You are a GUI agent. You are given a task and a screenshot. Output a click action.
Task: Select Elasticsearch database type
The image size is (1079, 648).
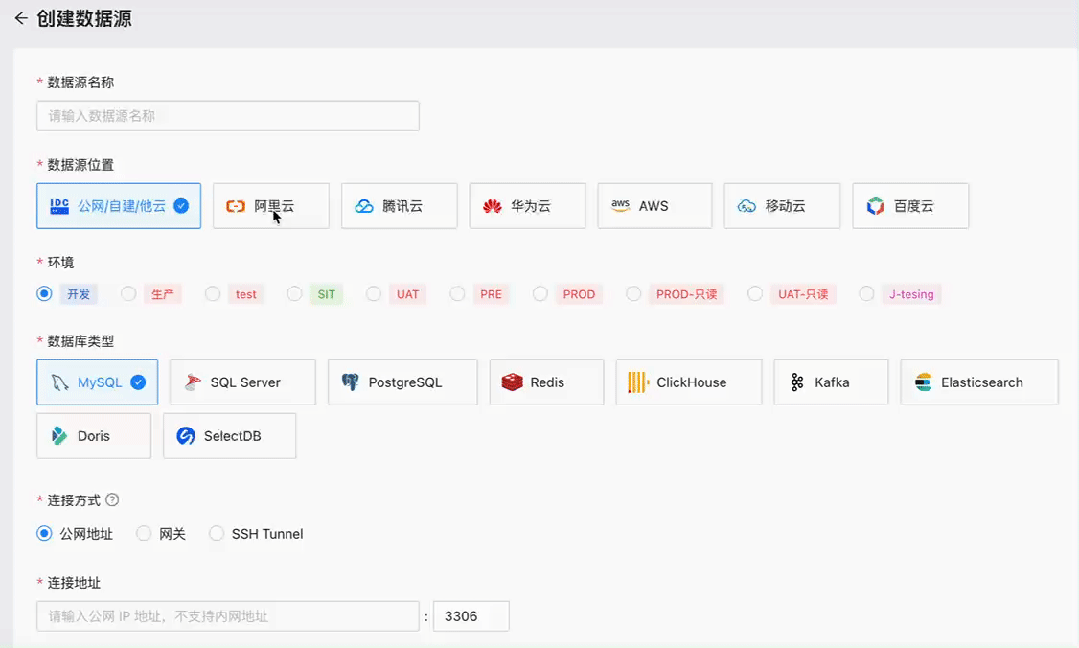[979, 382]
